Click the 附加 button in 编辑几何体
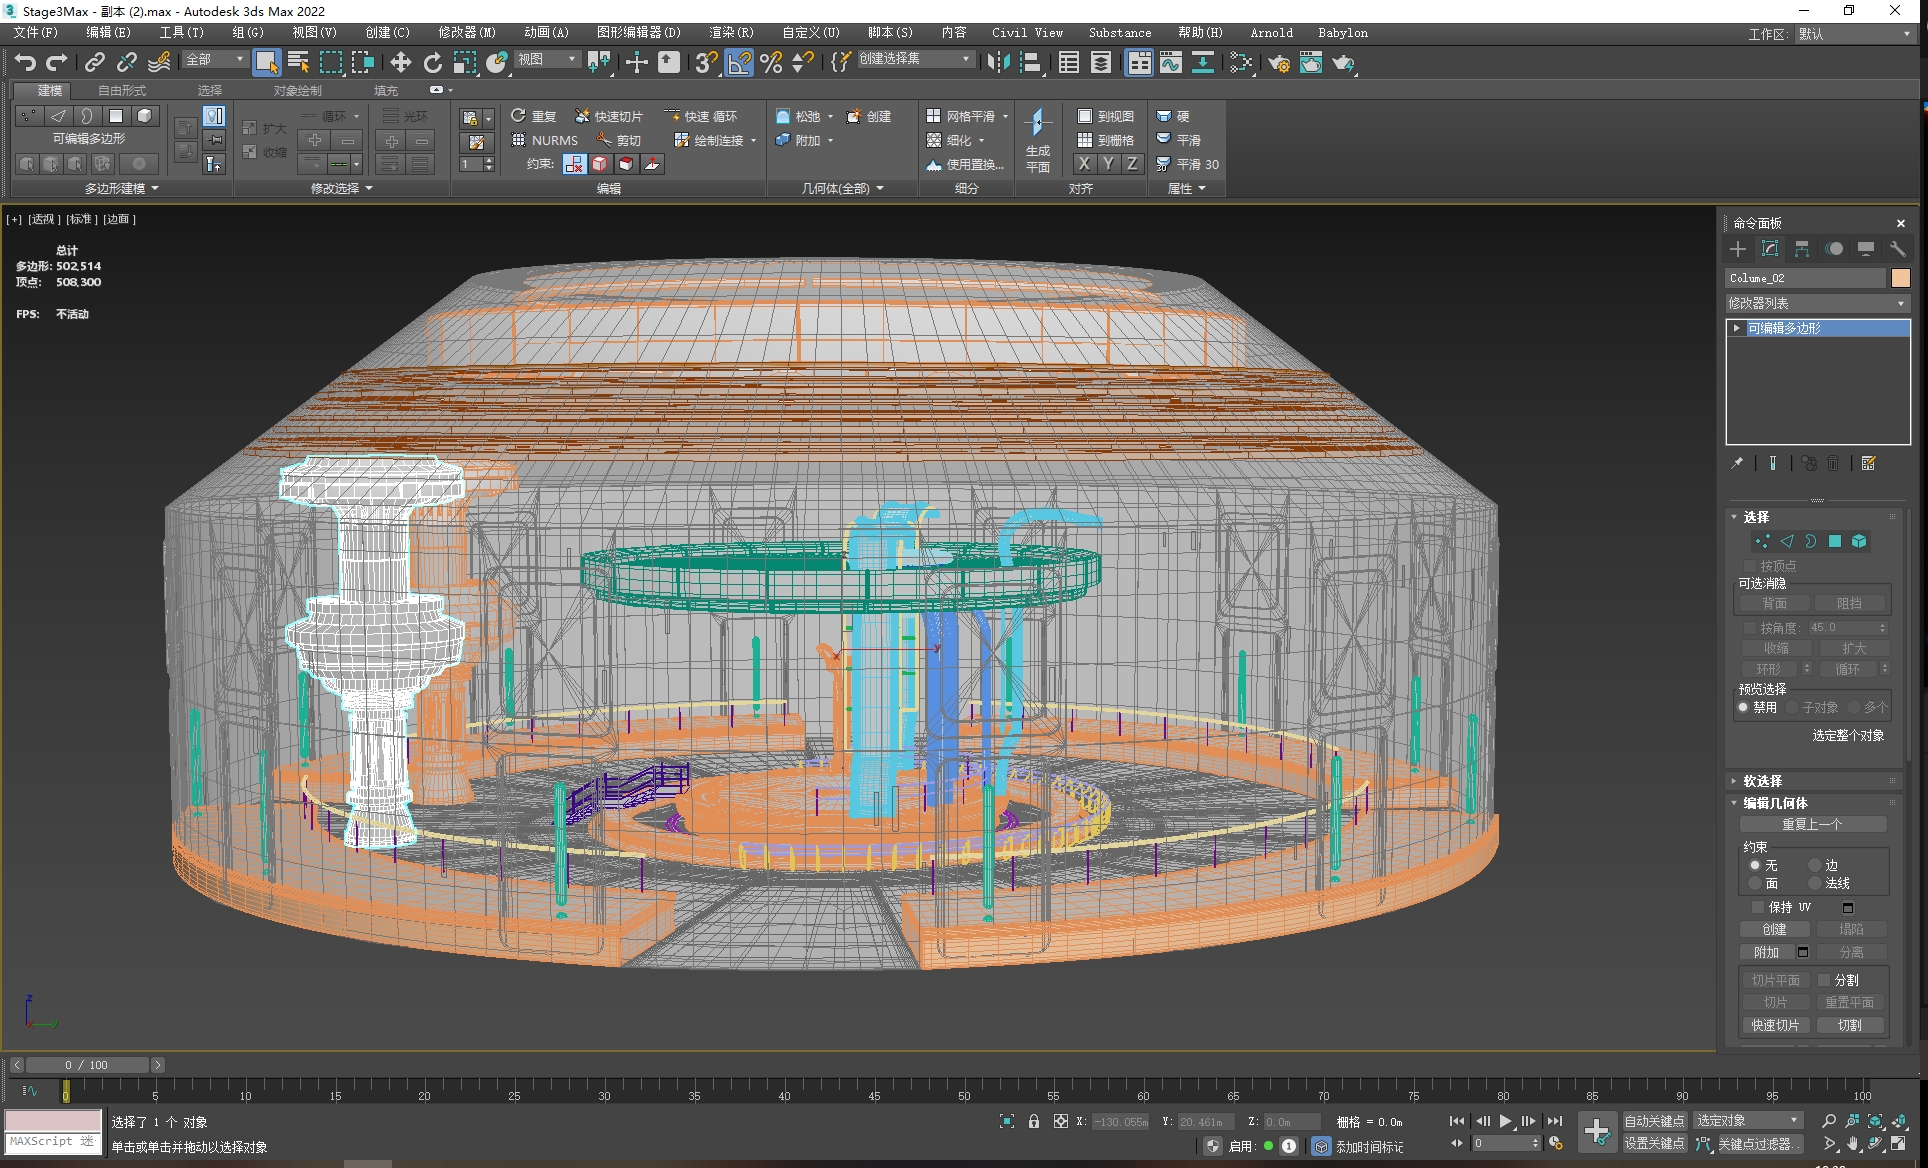 tap(1766, 952)
